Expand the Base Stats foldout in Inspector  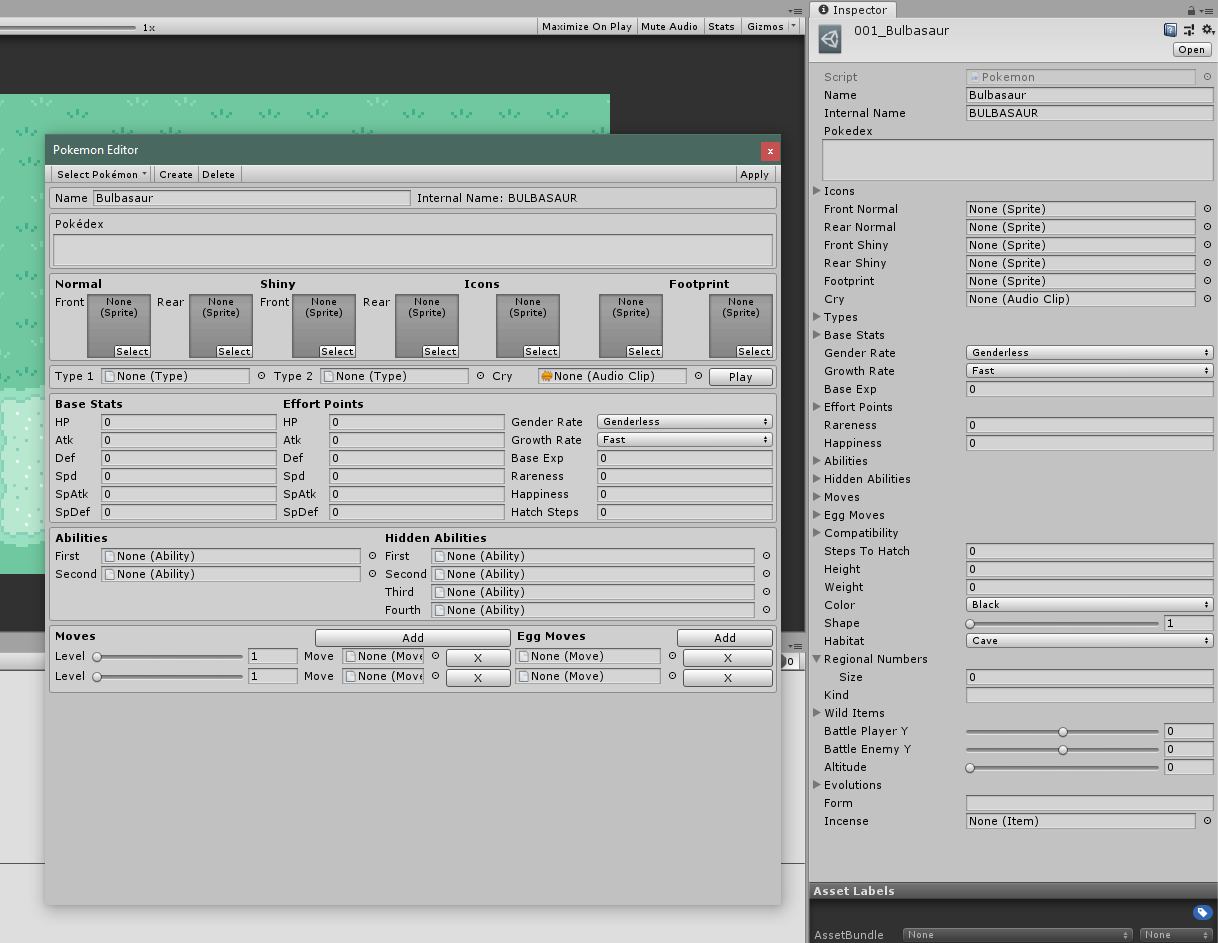817,335
